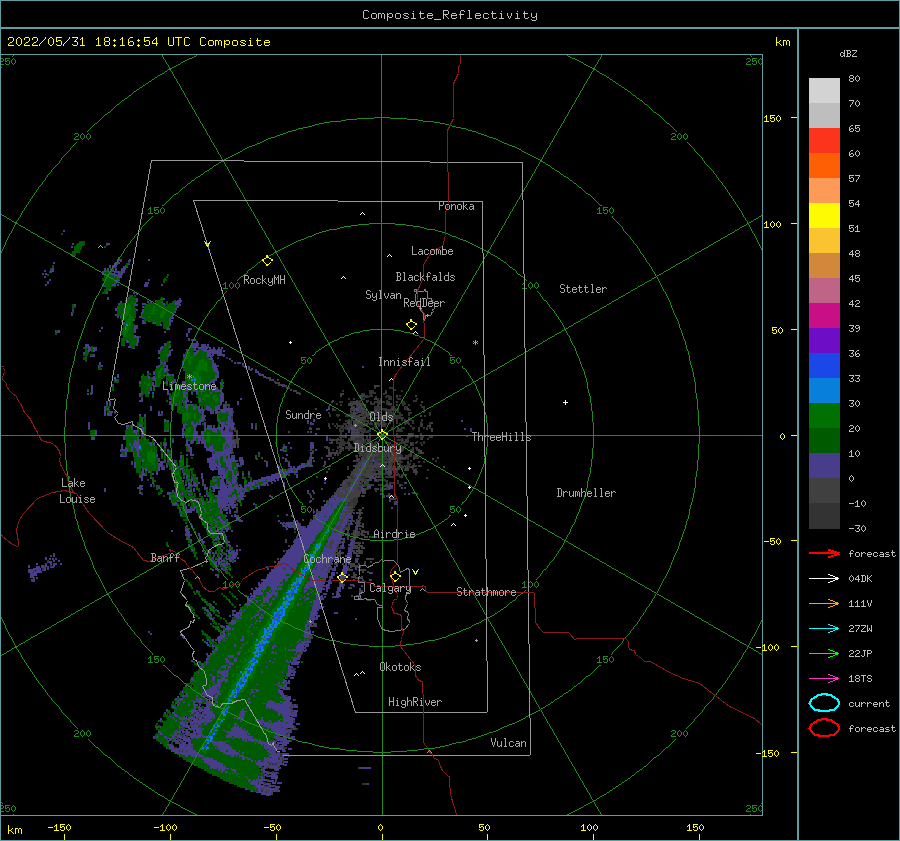
Task: Click the Ponoka town label
Action: coord(456,206)
